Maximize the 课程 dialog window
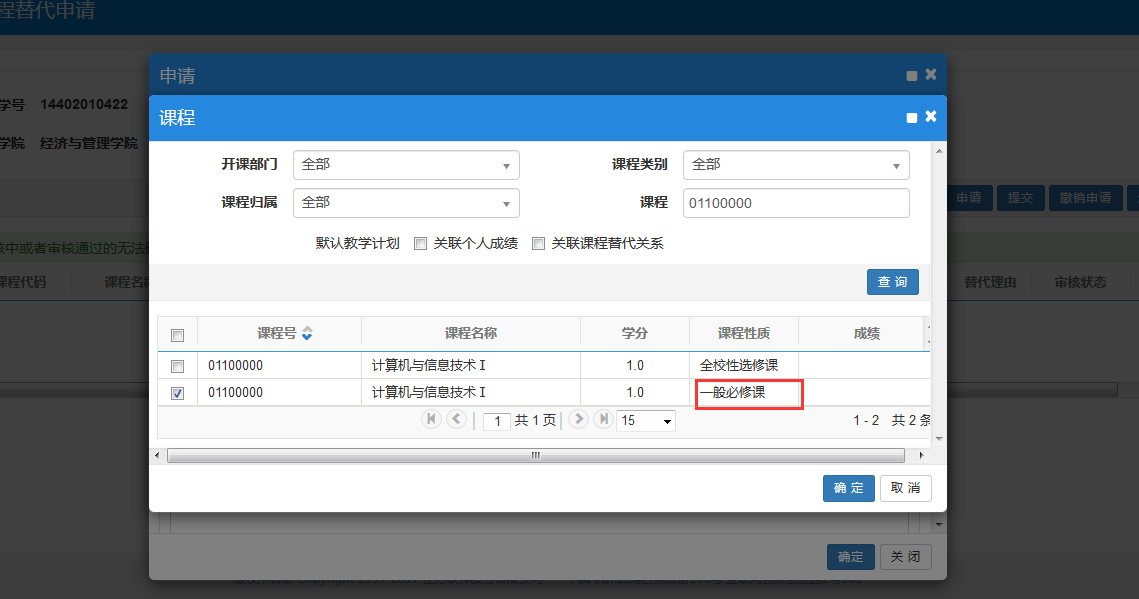This screenshot has width=1139, height=599. pyautogui.click(x=912, y=118)
